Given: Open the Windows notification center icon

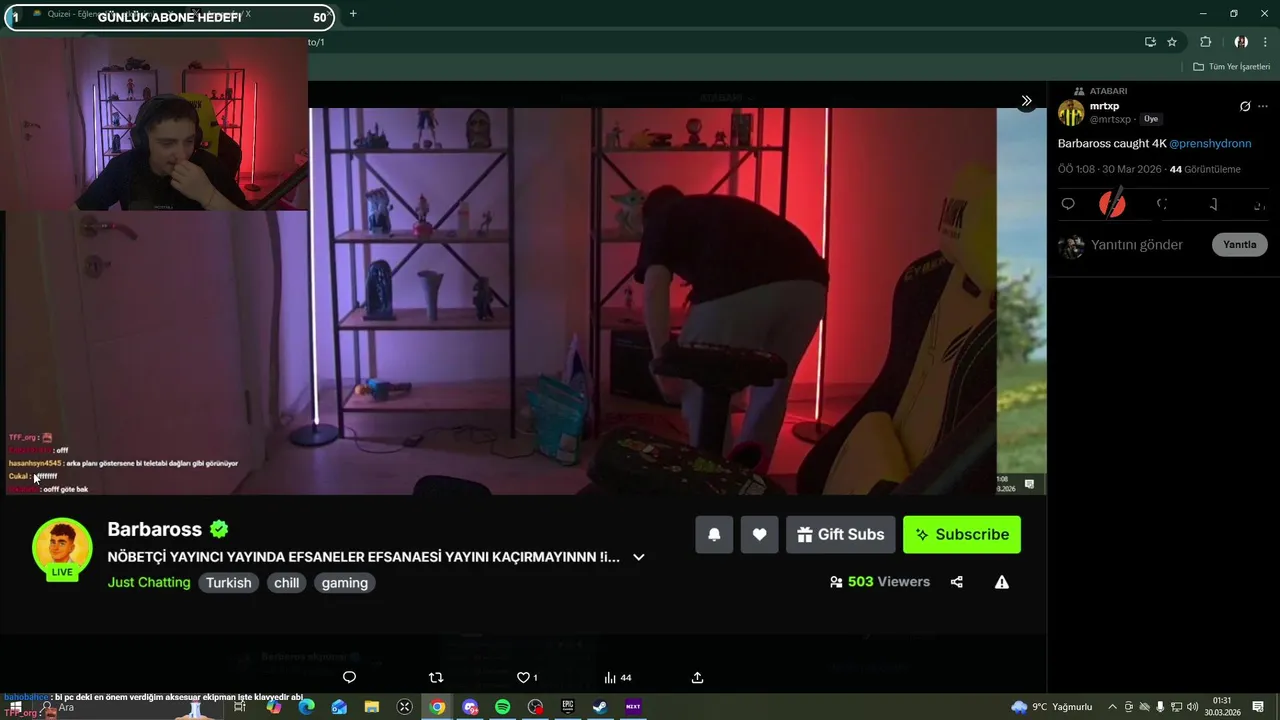Looking at the screenshot, I should 1258,707.
